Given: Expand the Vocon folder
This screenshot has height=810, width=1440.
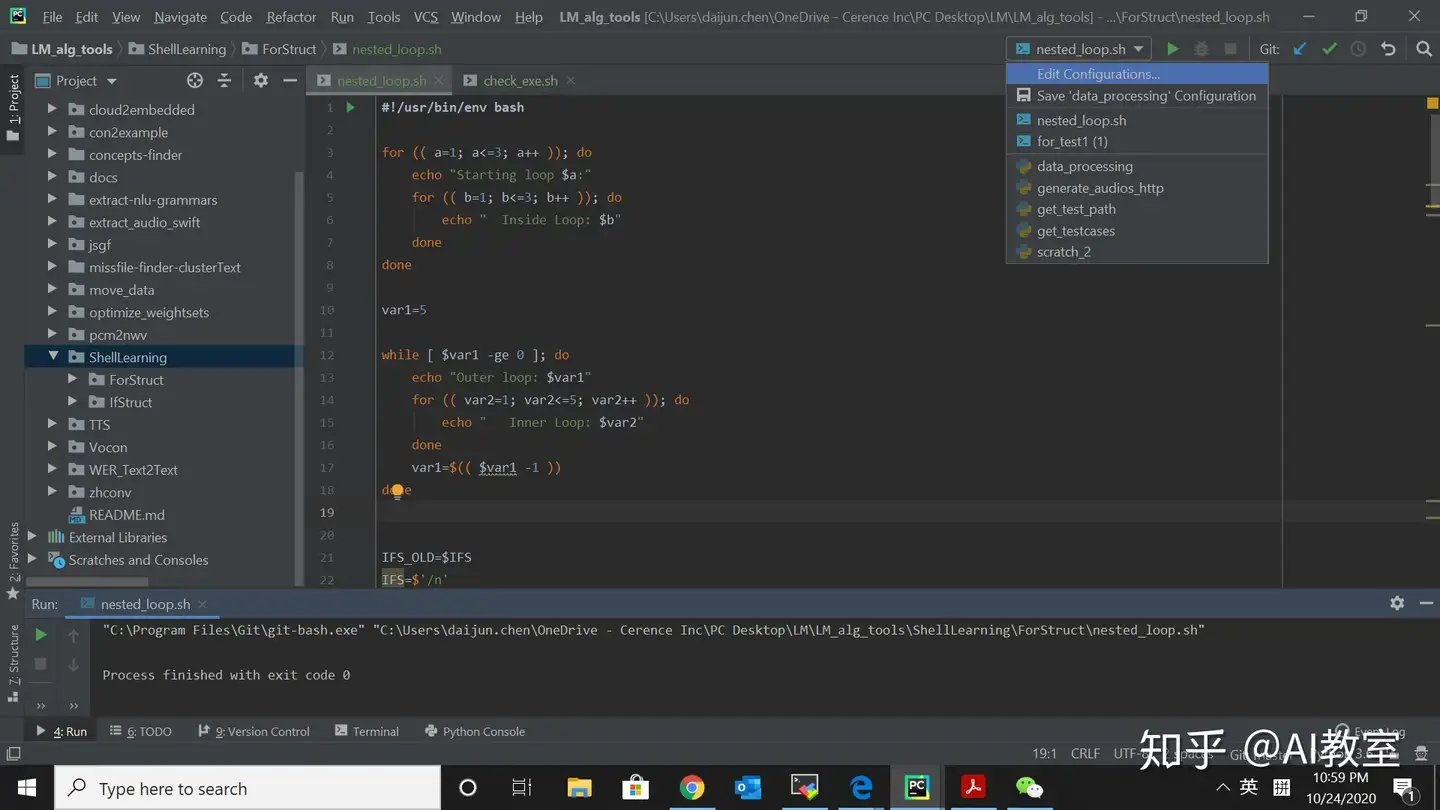Looking at the screenshot, I should tap(53, 447).
